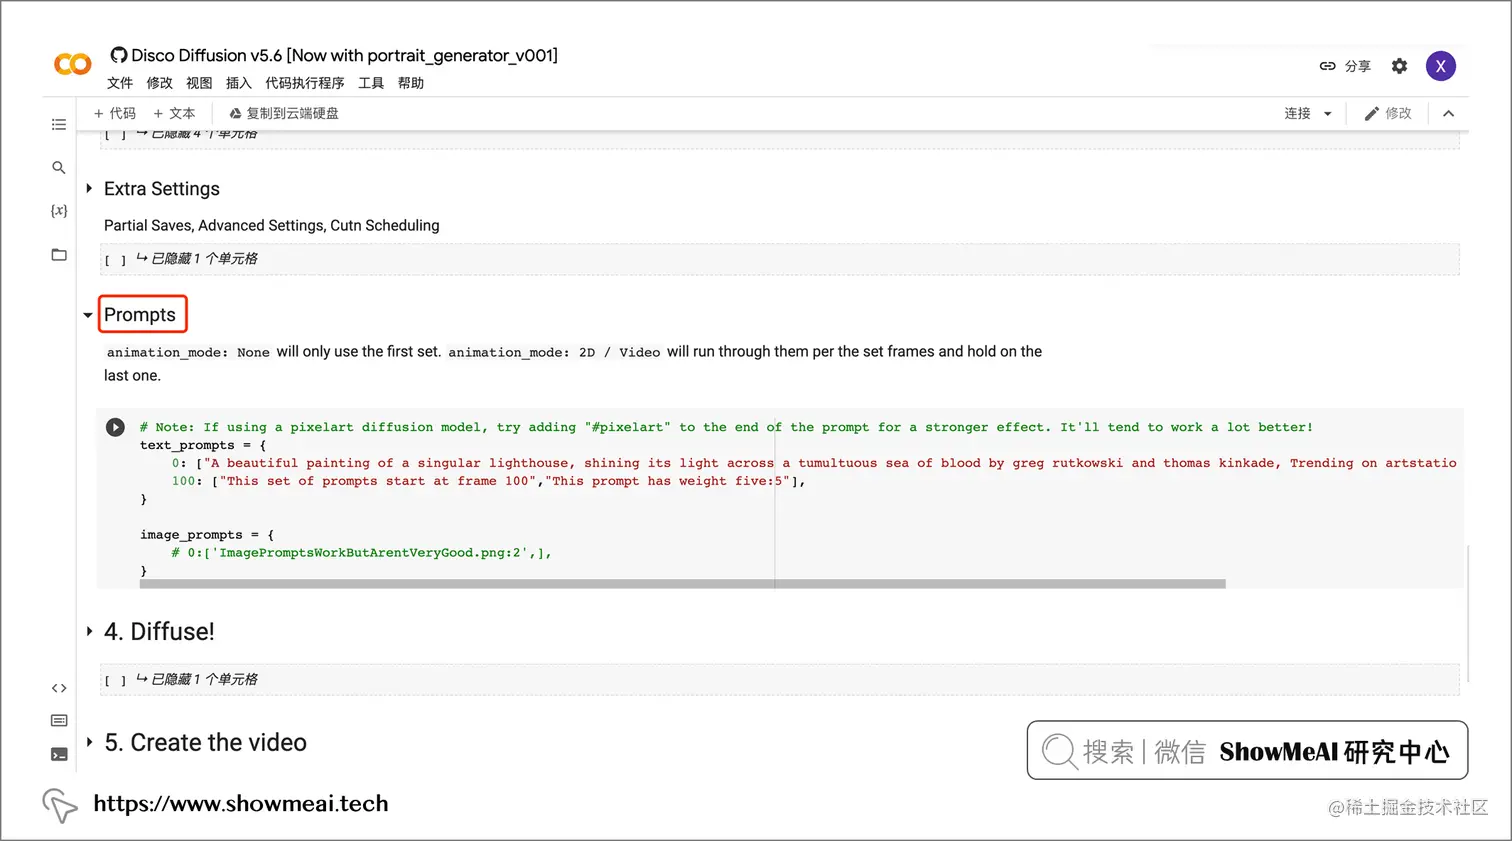The height and width of the screenshot is (841, 1512).
Task: Click the text 'Partial Saves, Advanced Settings, Cutn Scheduling'
Action: [x=271, y=226]
